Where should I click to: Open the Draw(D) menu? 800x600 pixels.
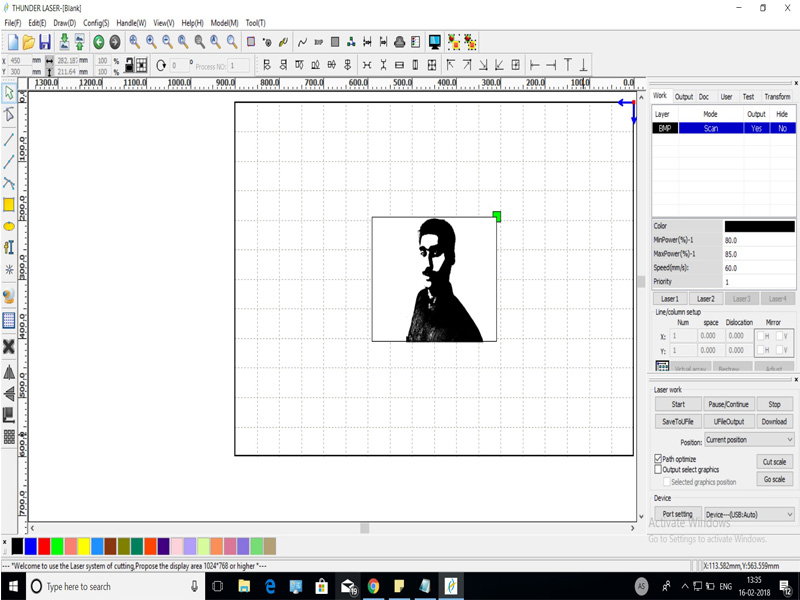tap(64, 22)
